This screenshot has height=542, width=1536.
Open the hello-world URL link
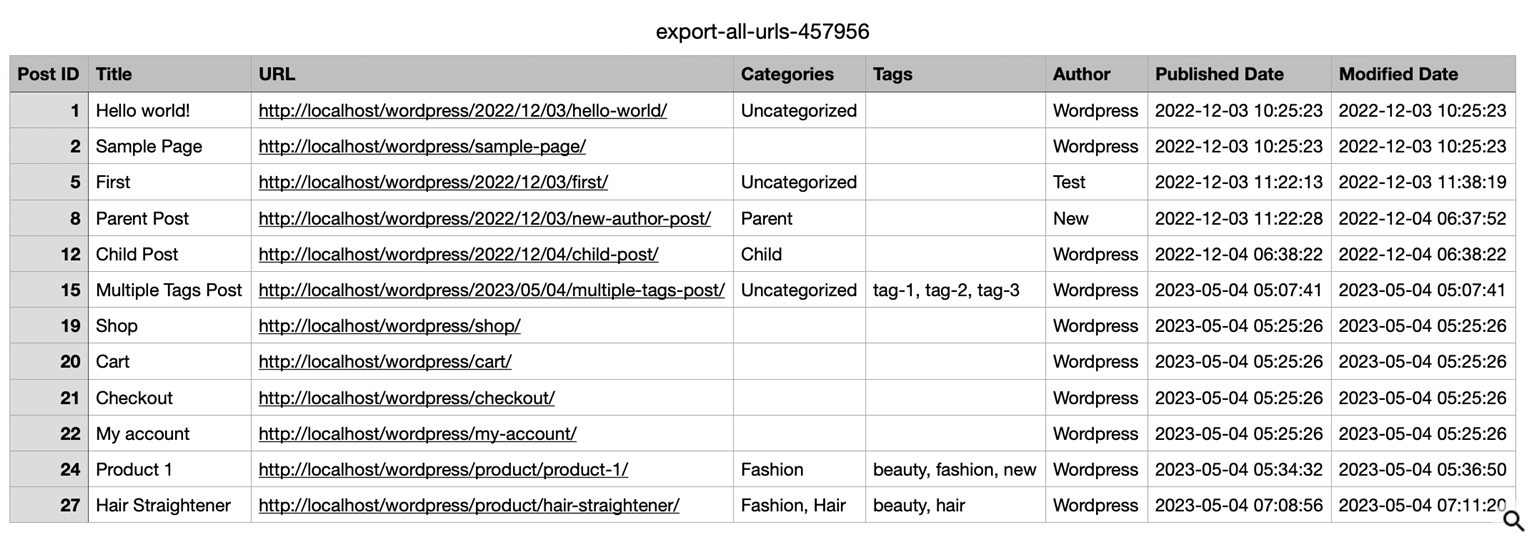point(462,110)
